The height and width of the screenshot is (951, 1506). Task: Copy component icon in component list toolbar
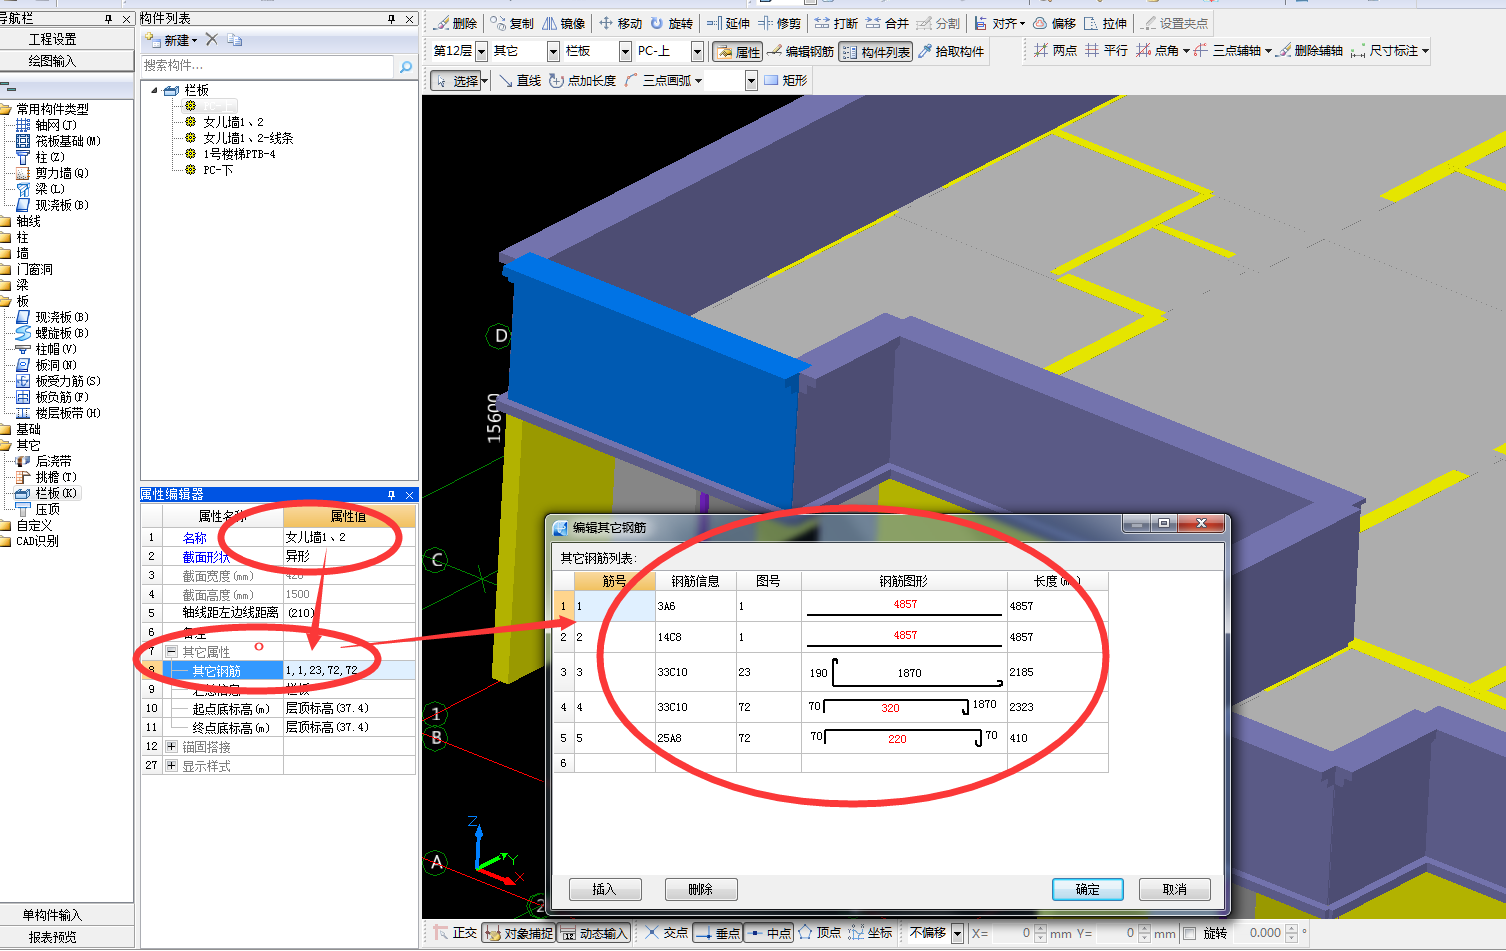pyautogui.click(x=235, y=40)
